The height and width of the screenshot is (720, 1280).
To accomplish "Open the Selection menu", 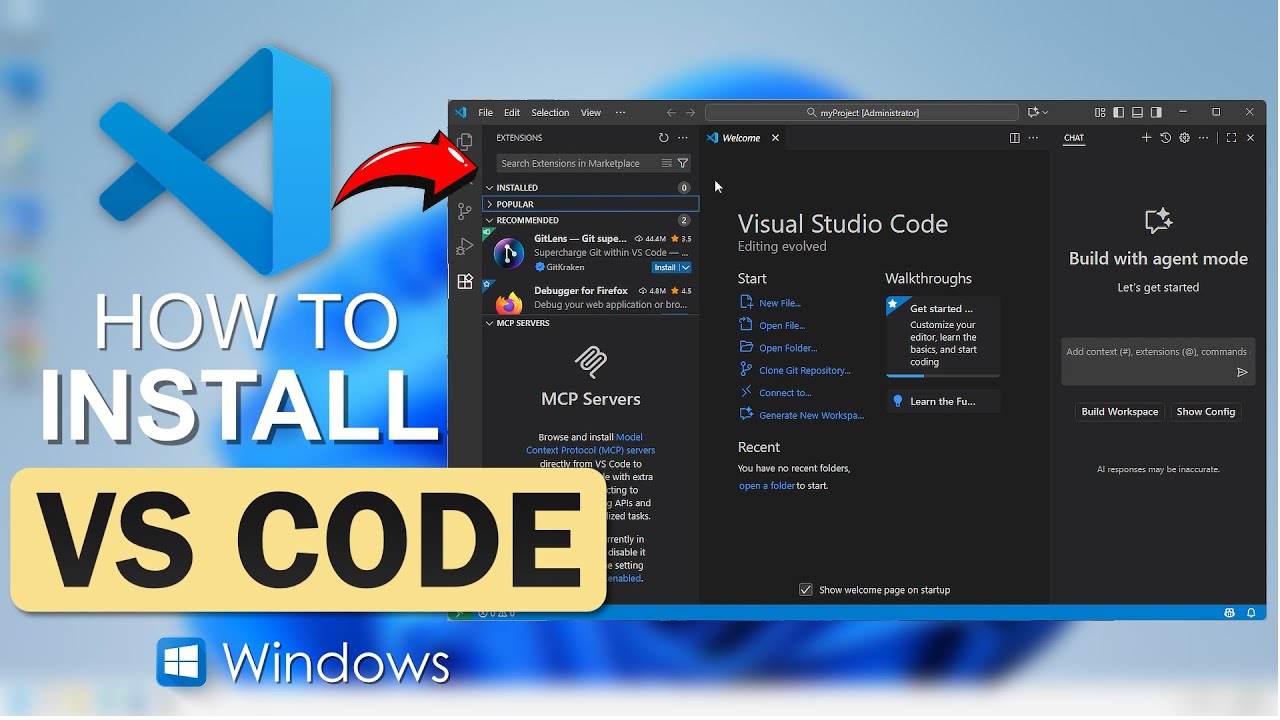I will point(550,113).
